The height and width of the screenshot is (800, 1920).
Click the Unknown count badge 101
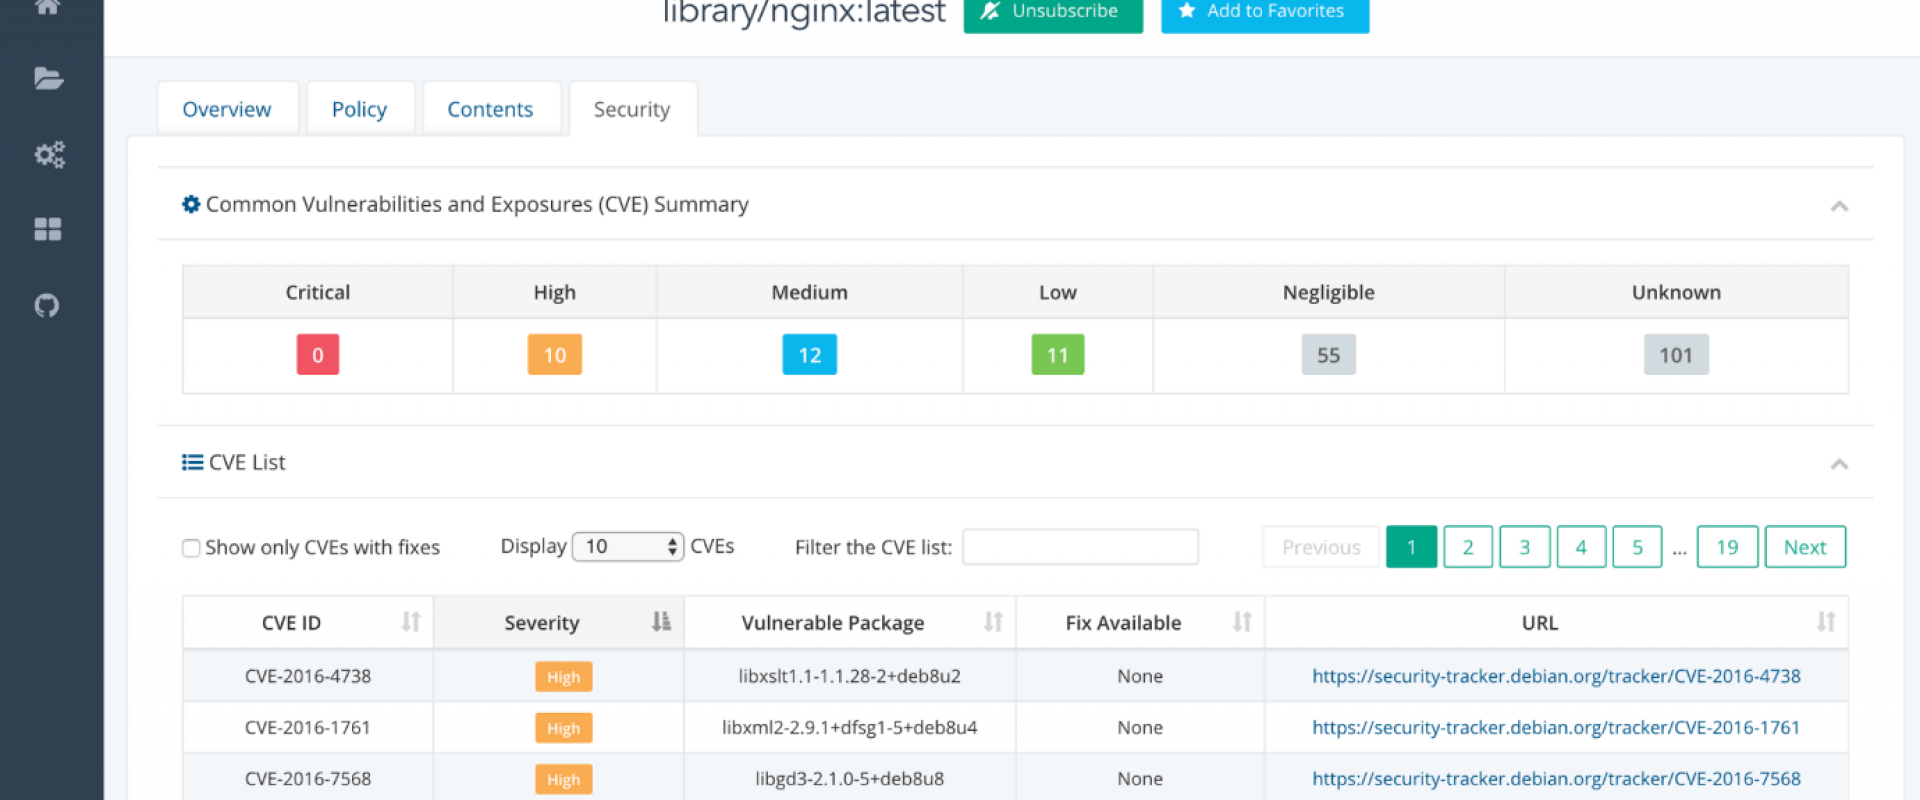point(1676,355)
